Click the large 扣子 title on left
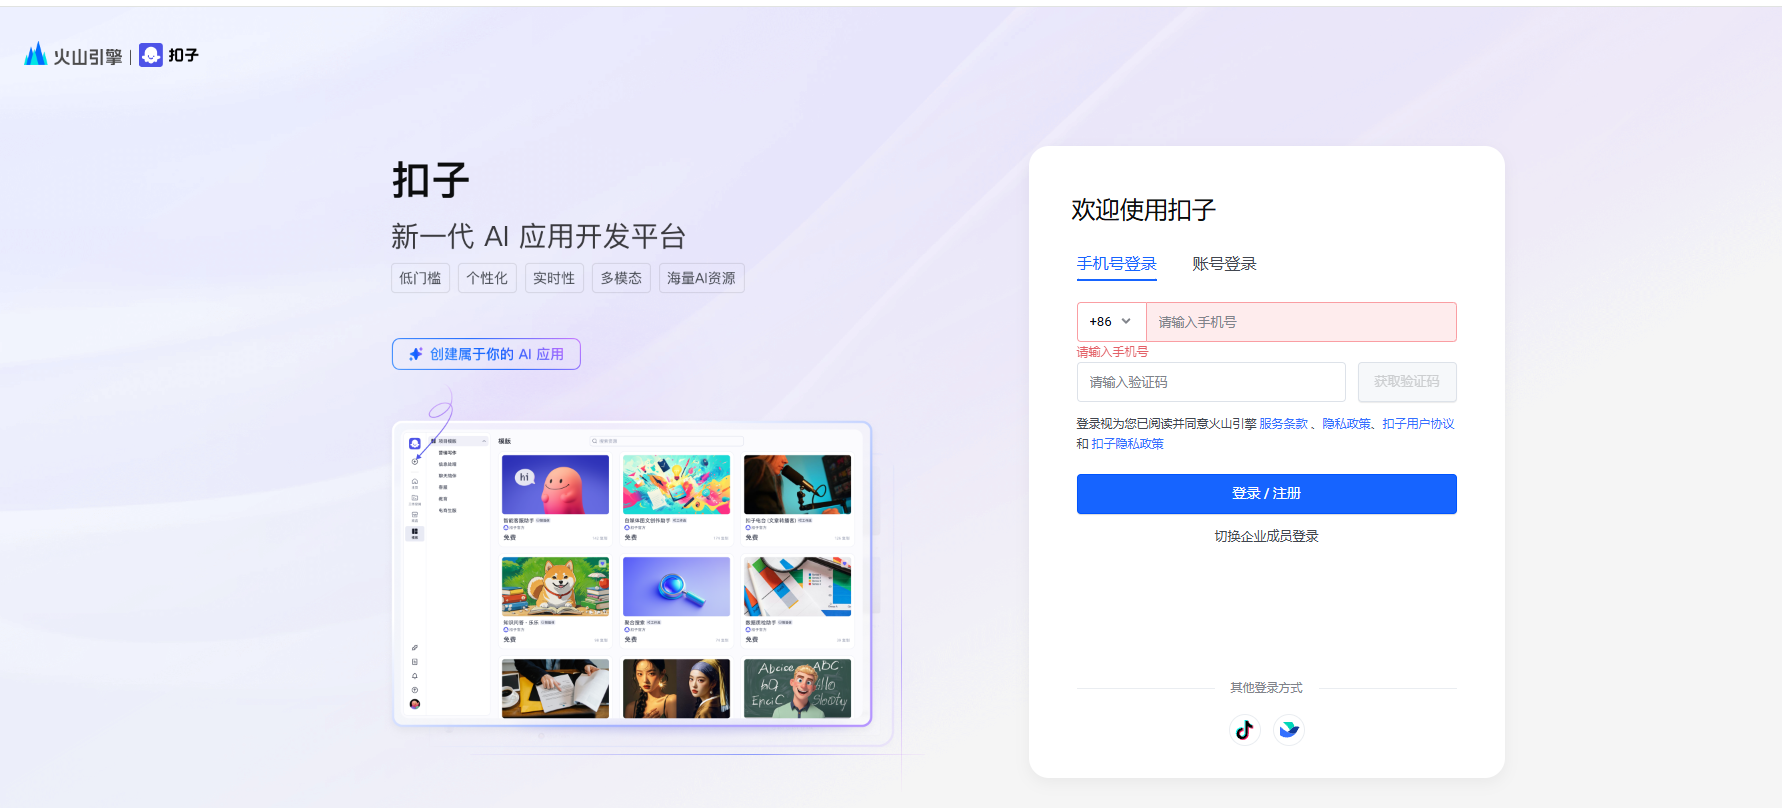Image resolution: width=1782 pixels, height=808 pixels. 431,181
